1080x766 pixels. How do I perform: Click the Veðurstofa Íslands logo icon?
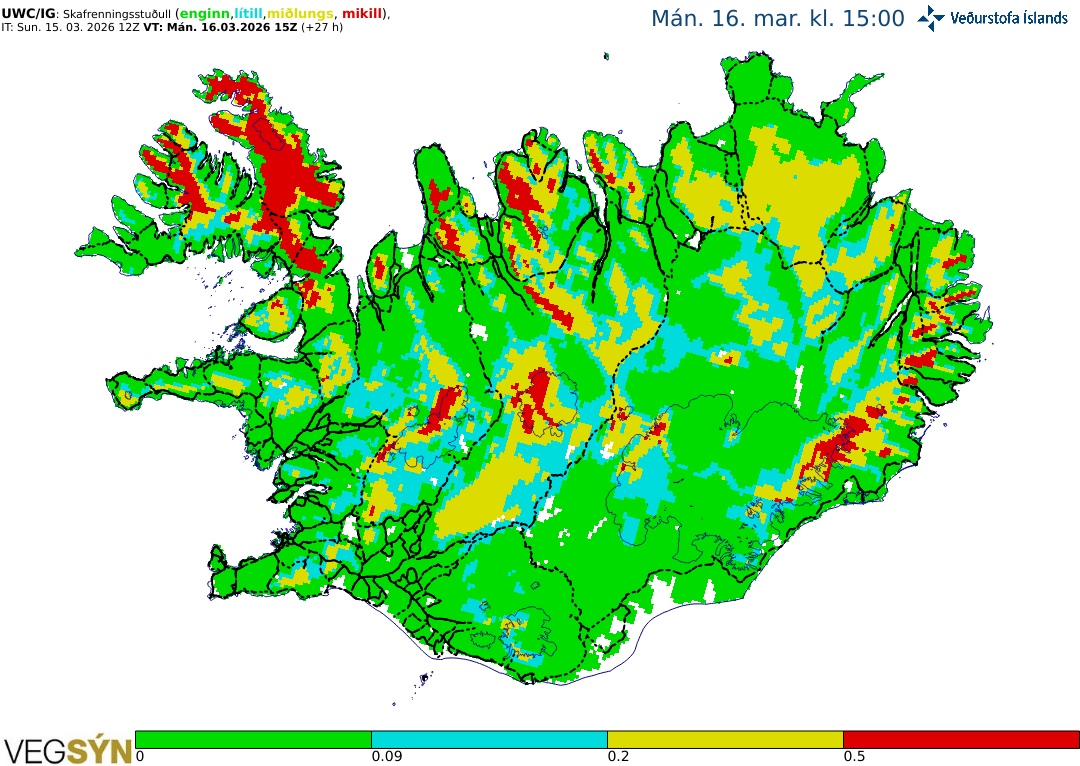click(931, 19)
